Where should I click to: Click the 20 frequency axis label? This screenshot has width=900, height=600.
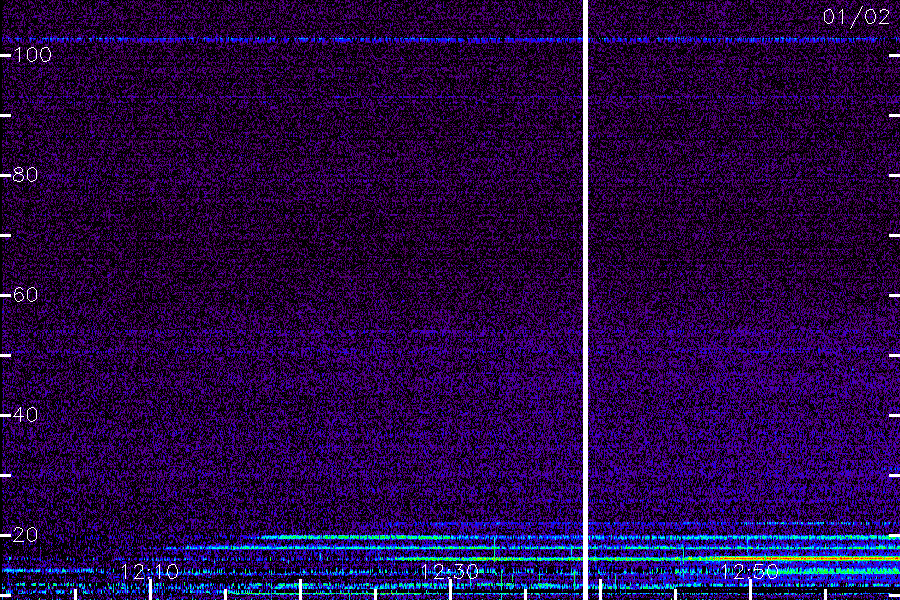[25, 535]
